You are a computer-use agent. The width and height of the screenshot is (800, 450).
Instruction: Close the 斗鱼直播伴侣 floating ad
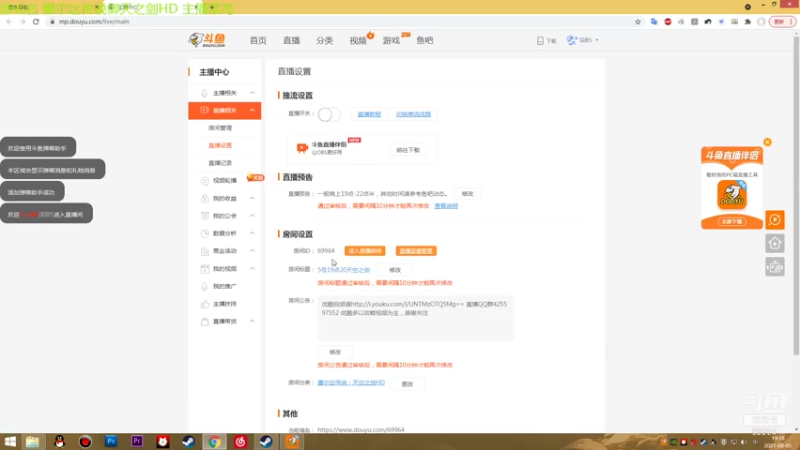[767, 142]
